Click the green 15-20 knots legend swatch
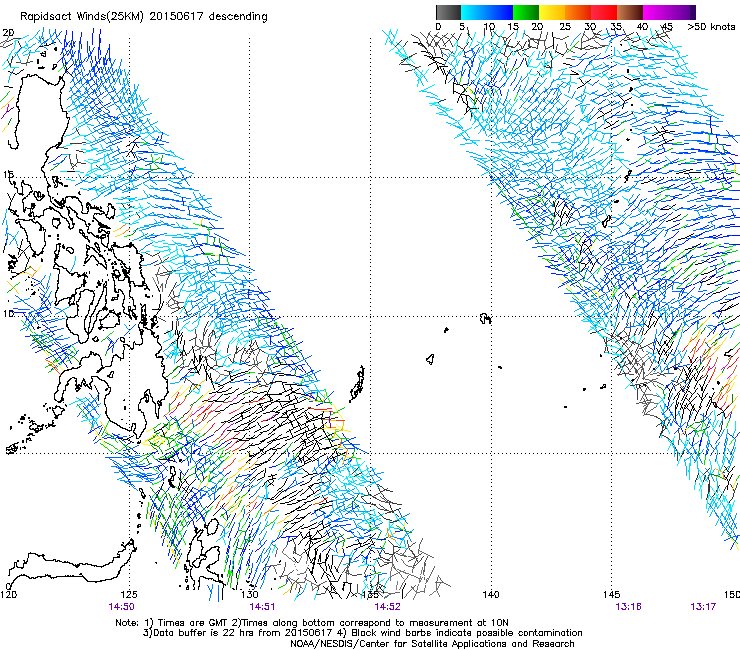The width and height of the screenshot is (740, 650). tap(526, 12)
